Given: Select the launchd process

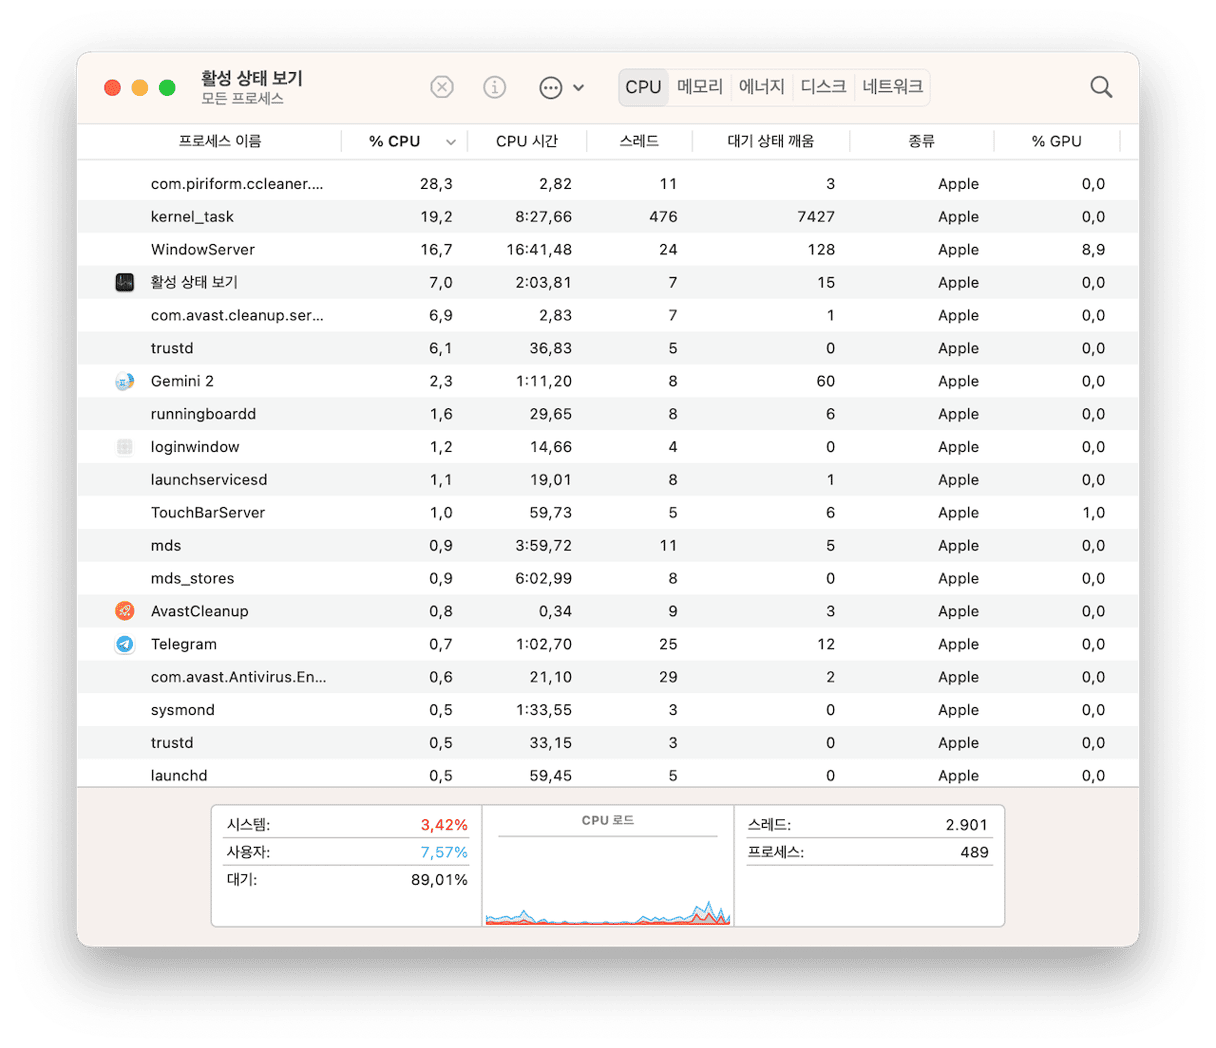Looking at the screenshot, I should click(x=608, y=775).
